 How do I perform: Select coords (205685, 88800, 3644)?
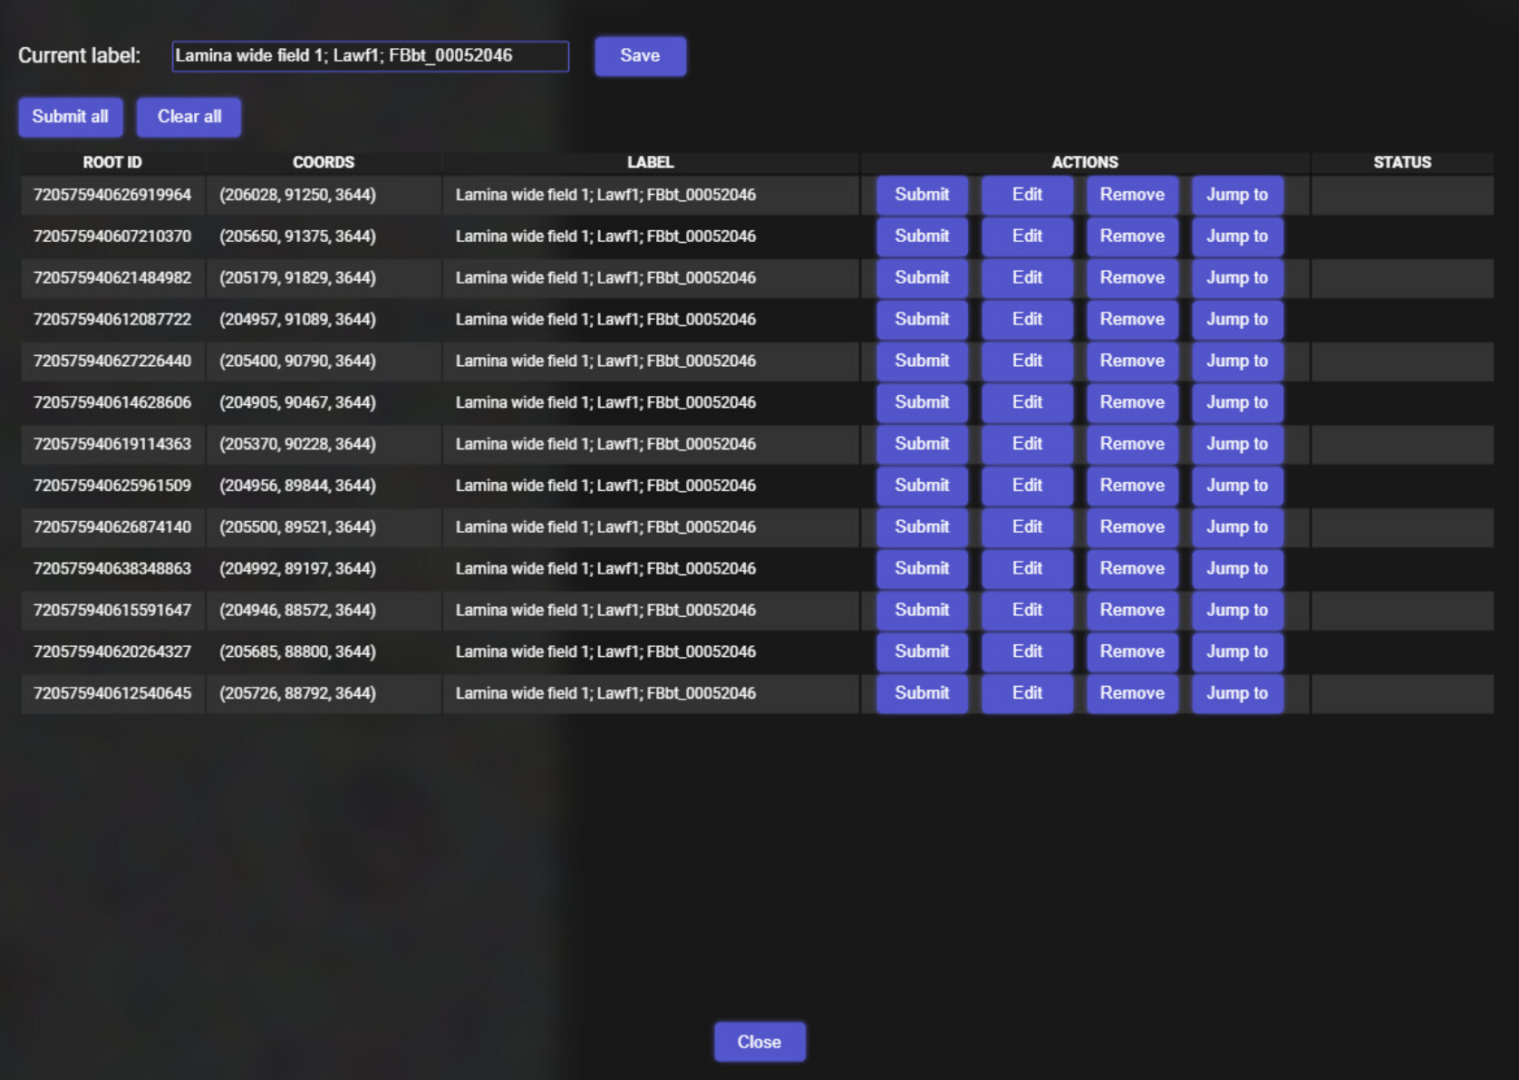[x=298, y=652]
